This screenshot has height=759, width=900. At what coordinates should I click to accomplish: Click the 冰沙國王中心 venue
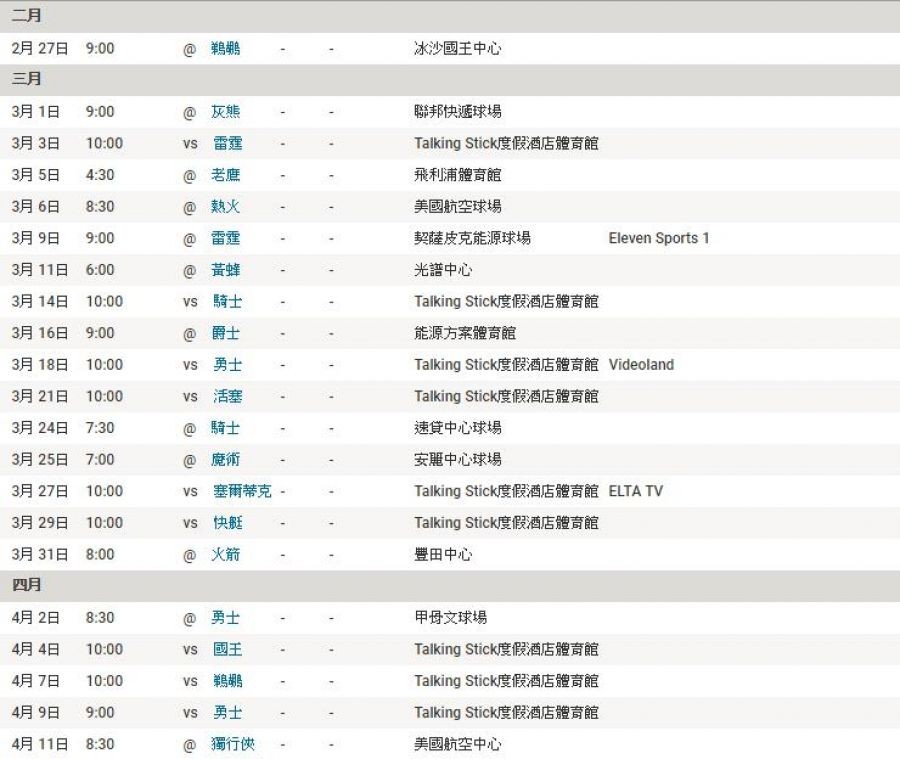tap(457, 49)
